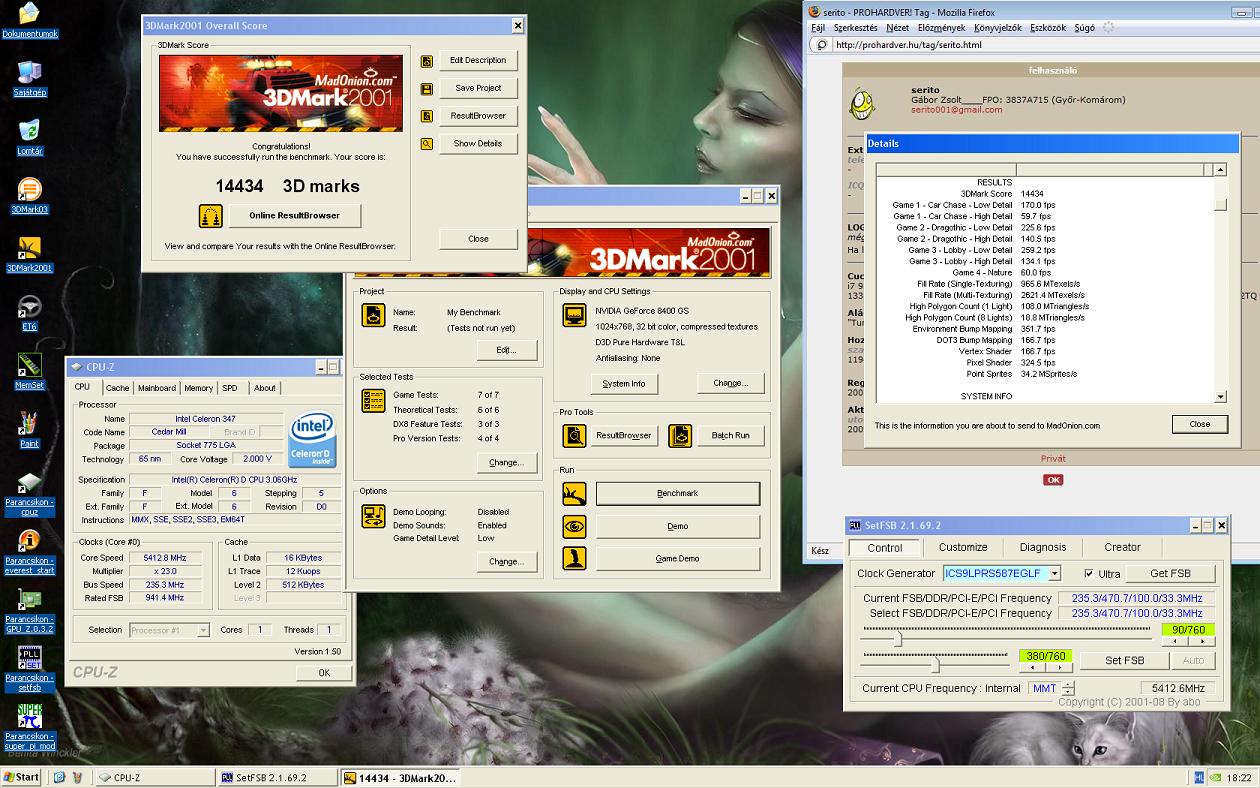Image resolution: width=1260 pixels, height=788 pixels.
Task: Click the Display settings monitor icon
Action: point(574,315)
